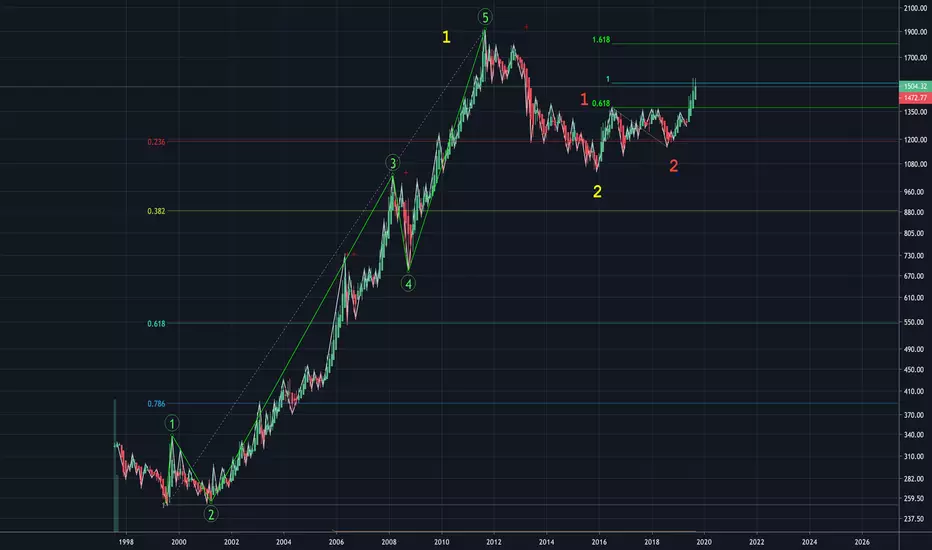
Task: Click the 2018 year on time axis
Action: coord(651,542)
